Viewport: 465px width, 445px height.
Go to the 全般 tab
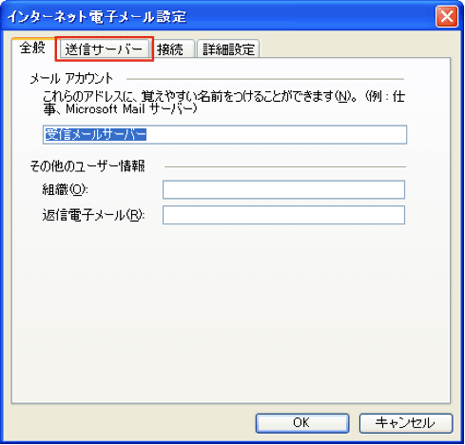pos(32,48)
